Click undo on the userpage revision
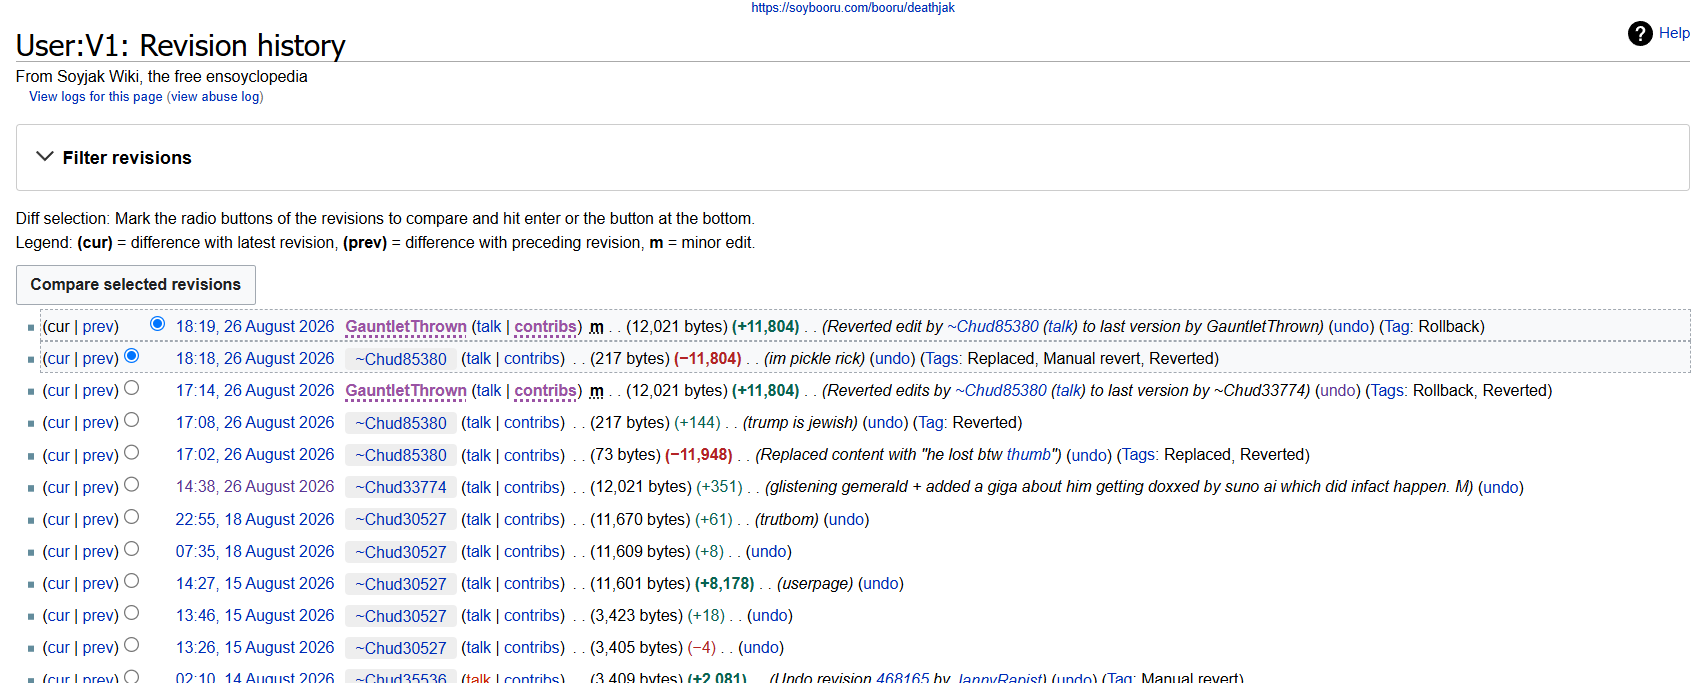This screenshot has height=683, width=1697. click(x=881, y=584)
